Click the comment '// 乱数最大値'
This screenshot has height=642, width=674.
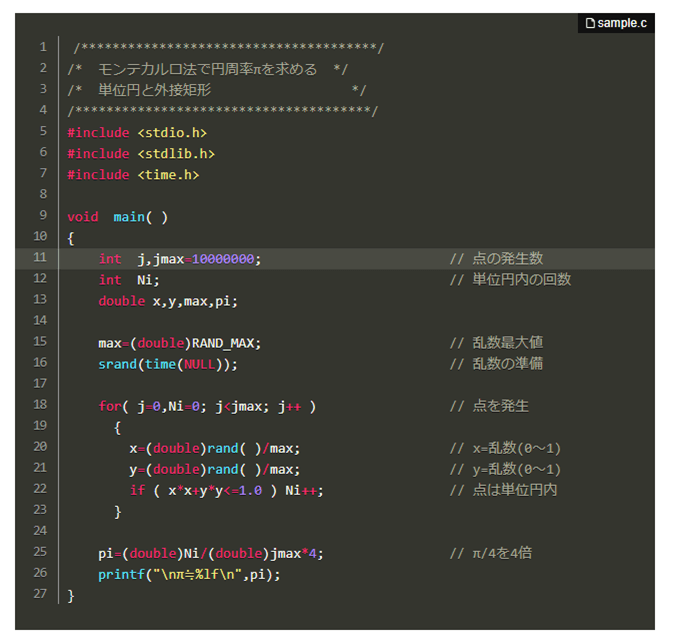pyautogui.click(x=496, y=342)
